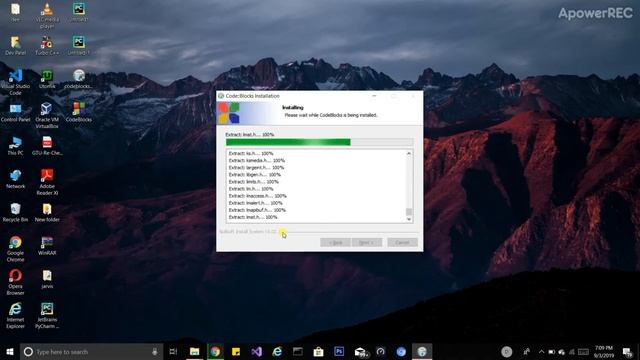Viewport: 640px width, 360px height.
Task: Select the uTorrent desktop icon
Action: click(x=47, y=79)
